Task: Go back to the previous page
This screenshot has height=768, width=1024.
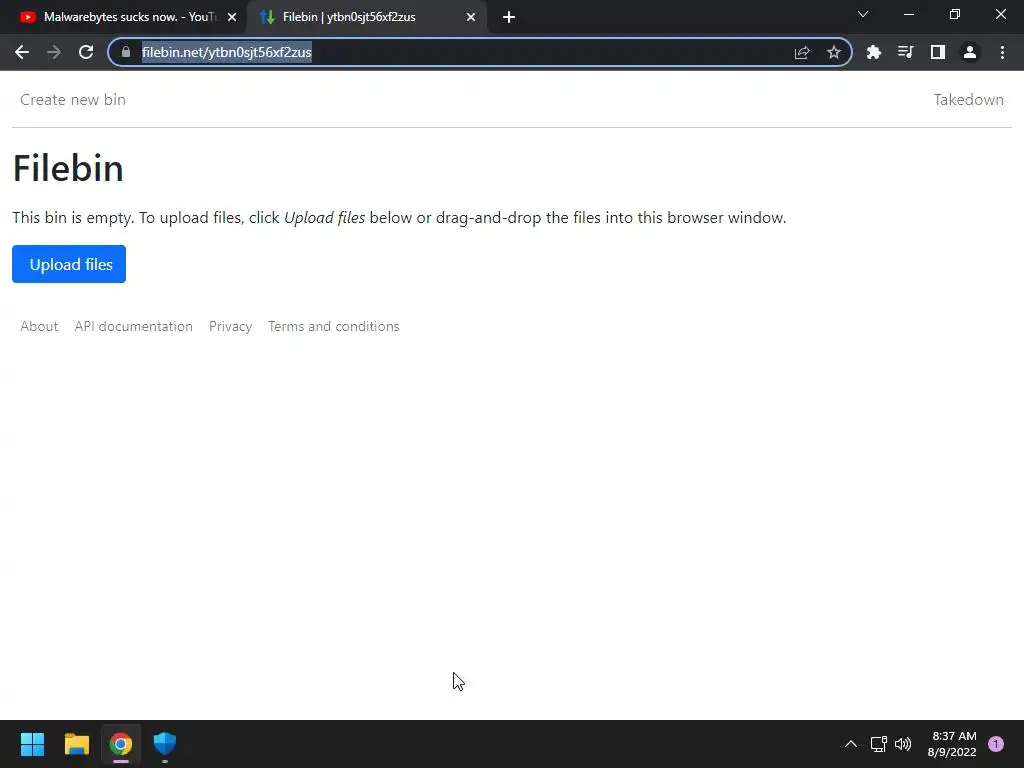Action: tap(22, 52)
